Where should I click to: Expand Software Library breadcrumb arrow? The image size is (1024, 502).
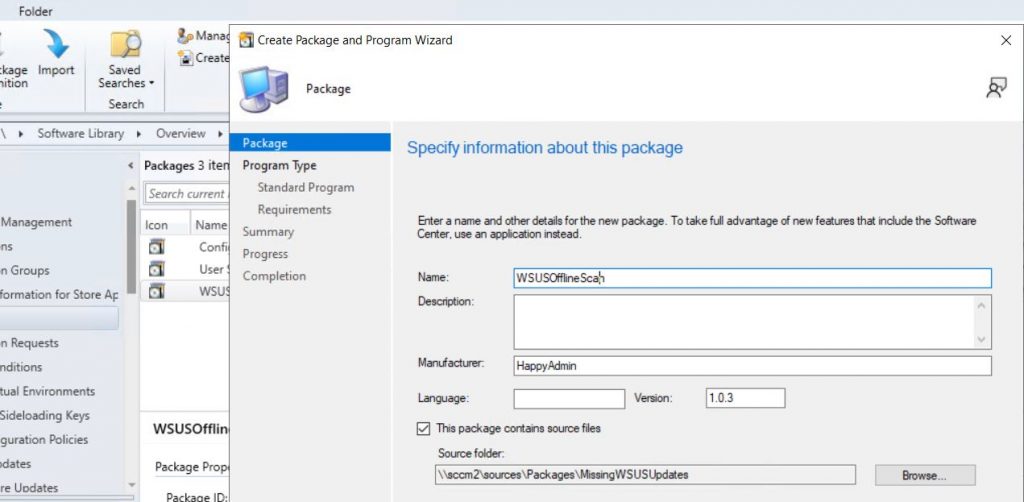[139, 134]
